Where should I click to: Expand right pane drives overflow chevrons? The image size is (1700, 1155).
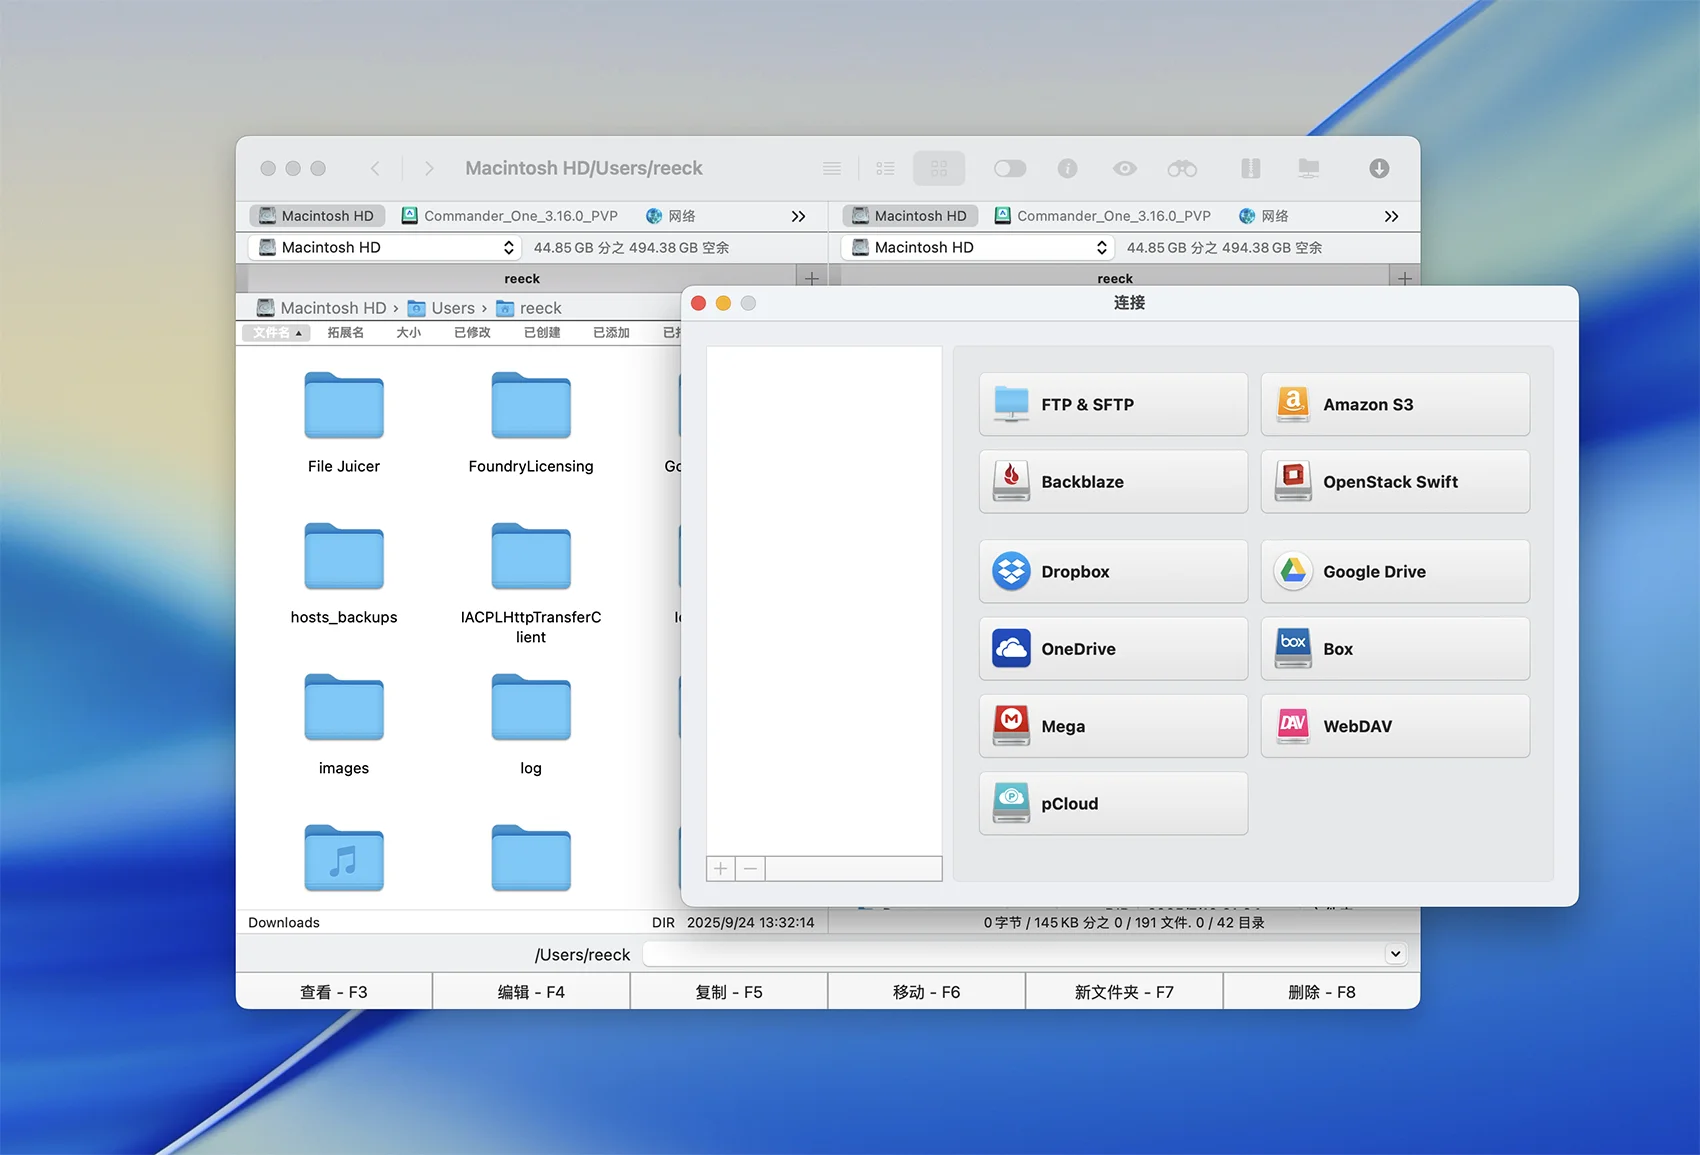click(1391, 216)
